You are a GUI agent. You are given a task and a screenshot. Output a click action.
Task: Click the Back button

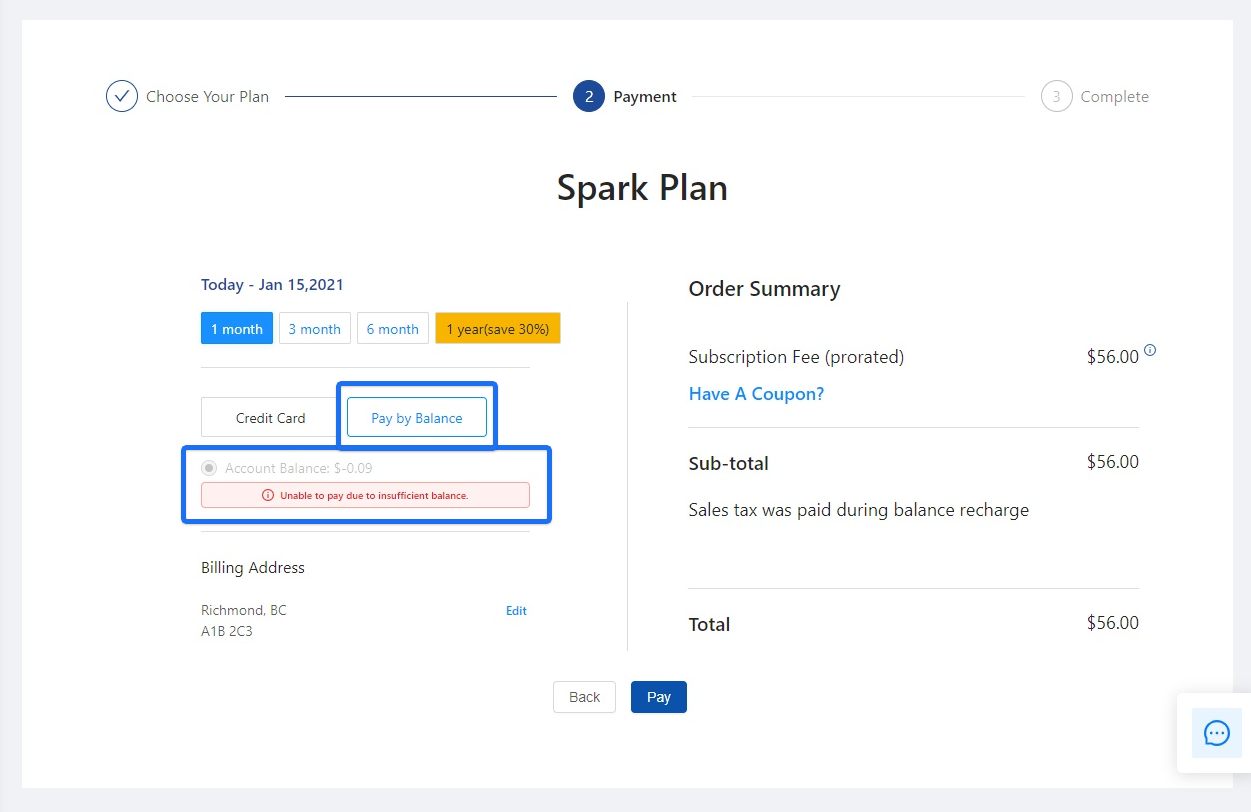(584, 697)
